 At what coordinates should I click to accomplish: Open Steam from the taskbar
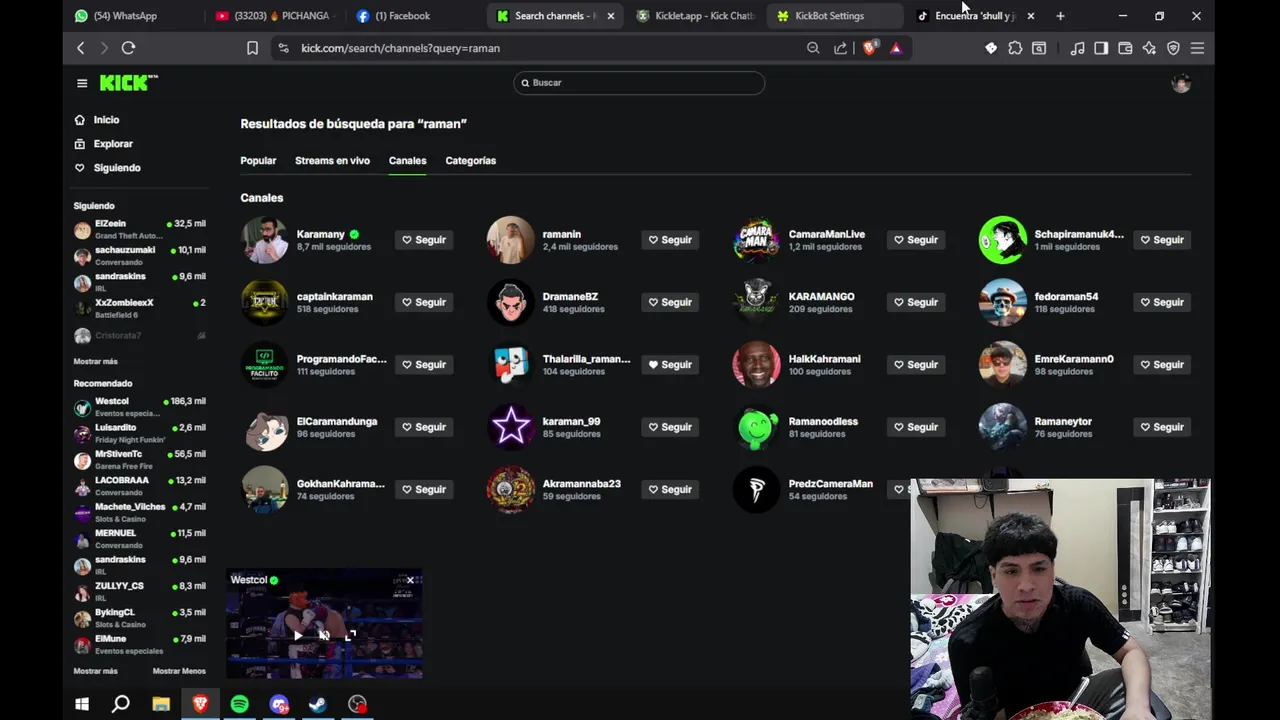318,704
